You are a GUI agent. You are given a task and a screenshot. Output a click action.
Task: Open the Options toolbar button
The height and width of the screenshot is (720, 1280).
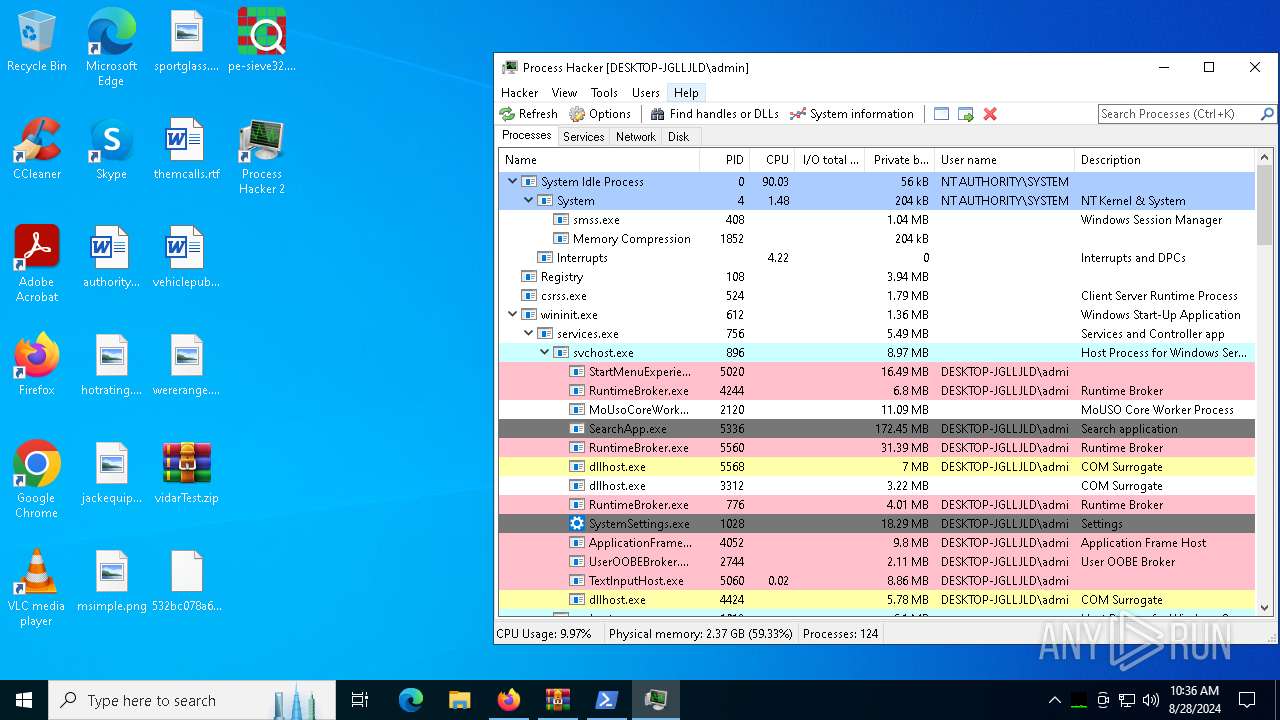coord(600,114)
